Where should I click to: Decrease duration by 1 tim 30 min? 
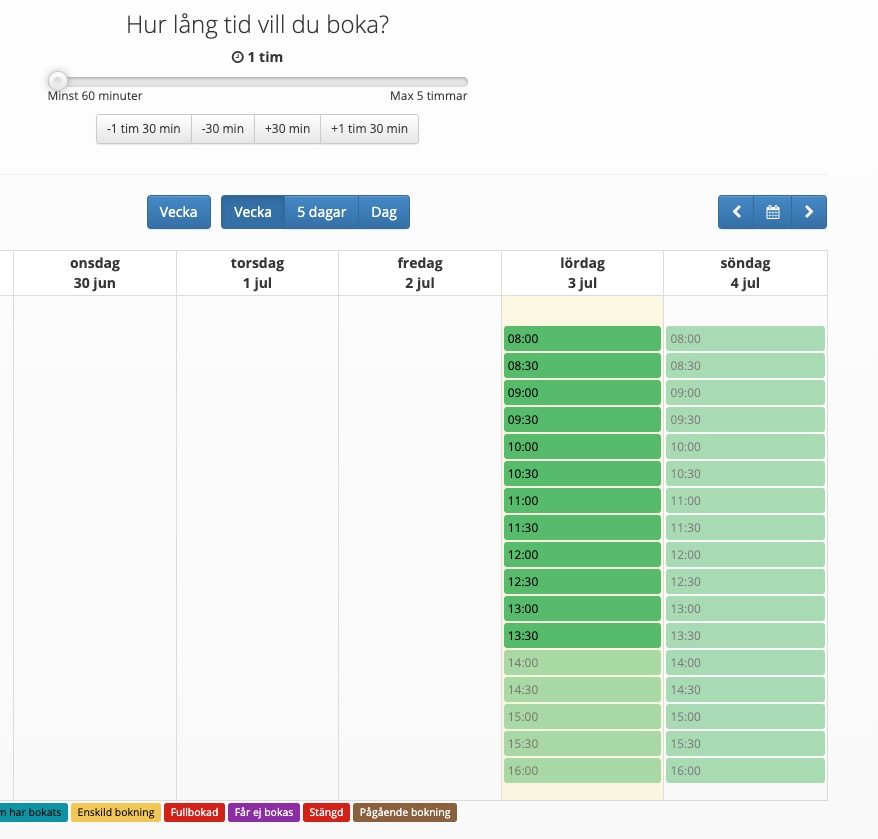click(144, 129)
